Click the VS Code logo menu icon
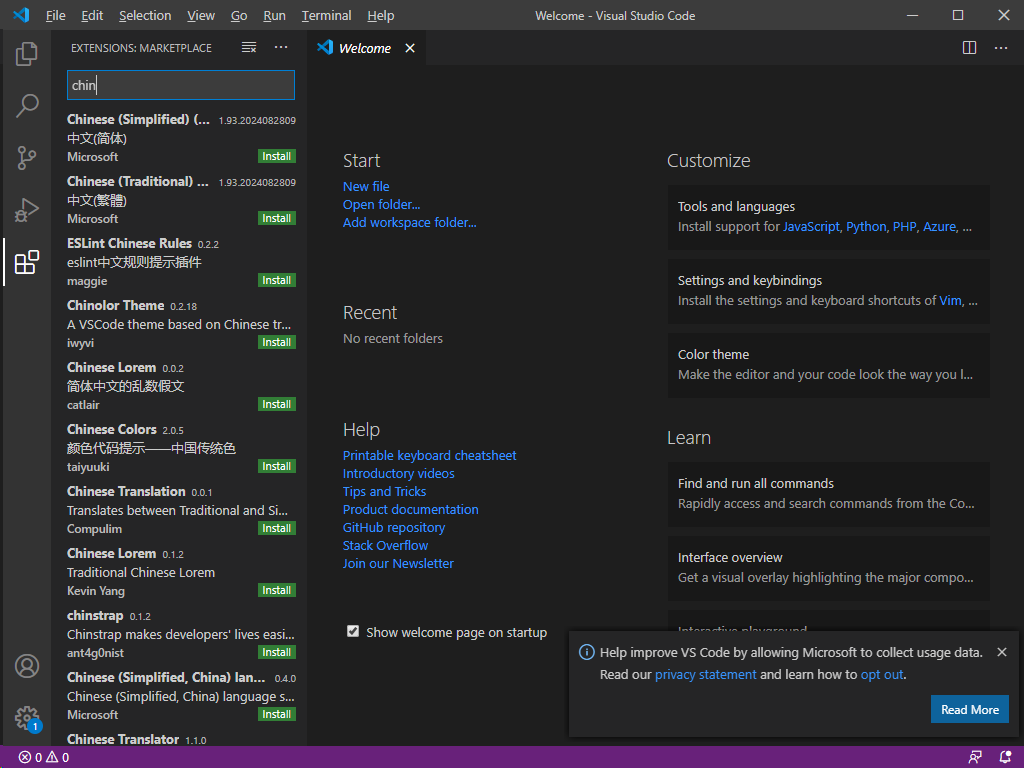 (x=21, y=15)
